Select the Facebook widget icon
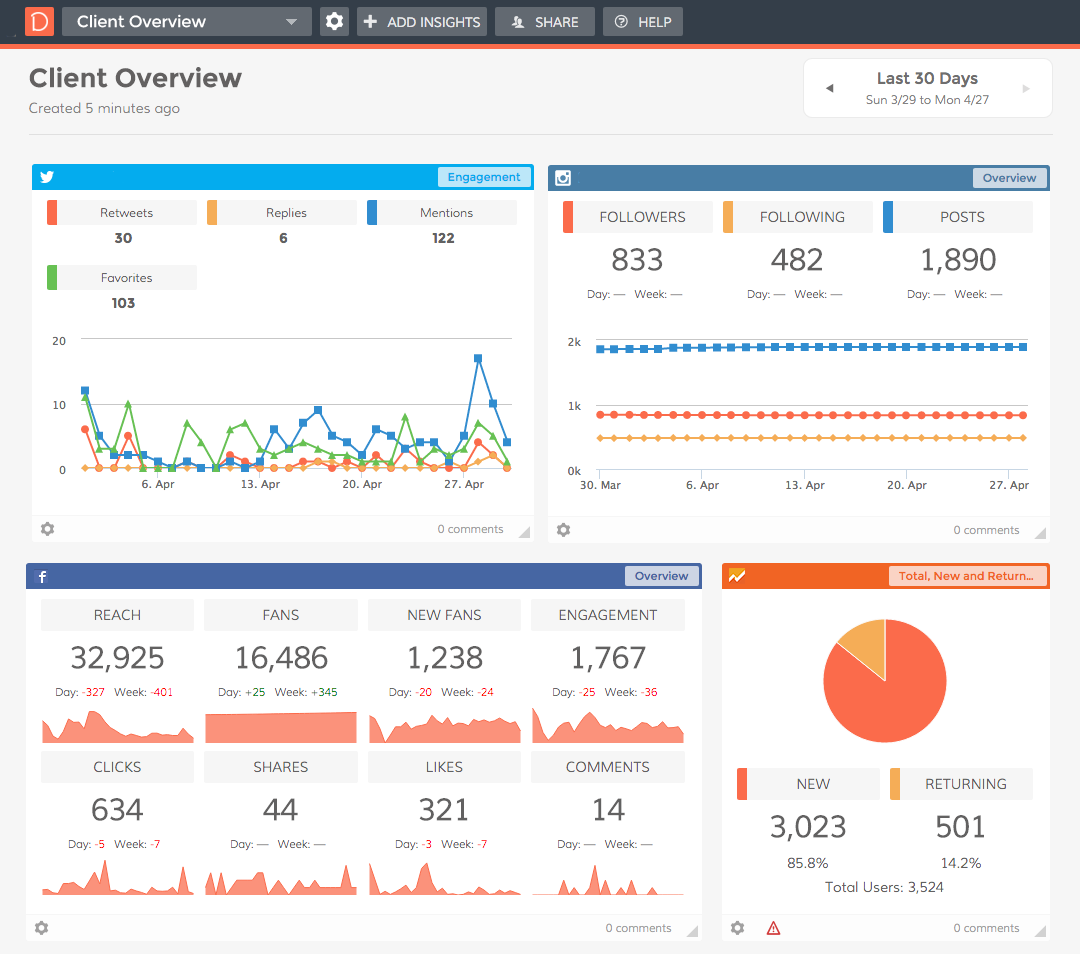This screenshot has height=954, width=1080. point(41,576)
